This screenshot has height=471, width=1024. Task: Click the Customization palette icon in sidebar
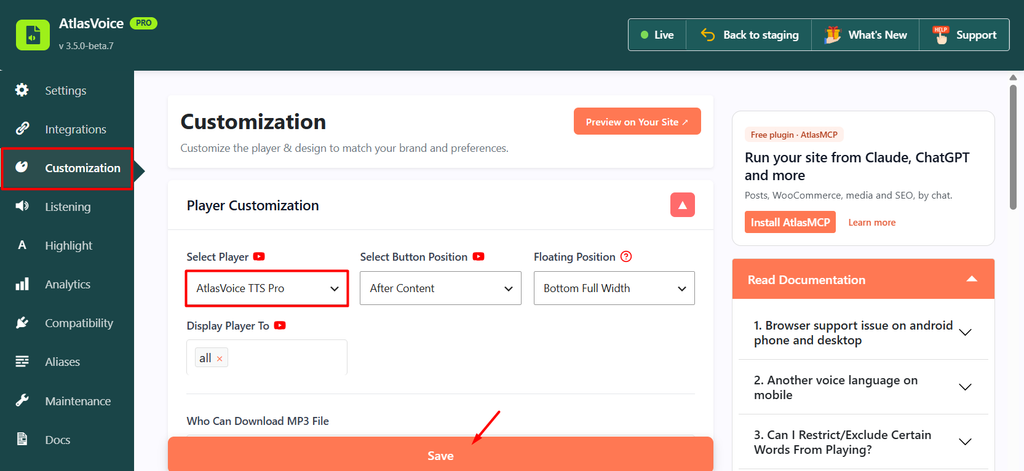click(x=22, y=168)
